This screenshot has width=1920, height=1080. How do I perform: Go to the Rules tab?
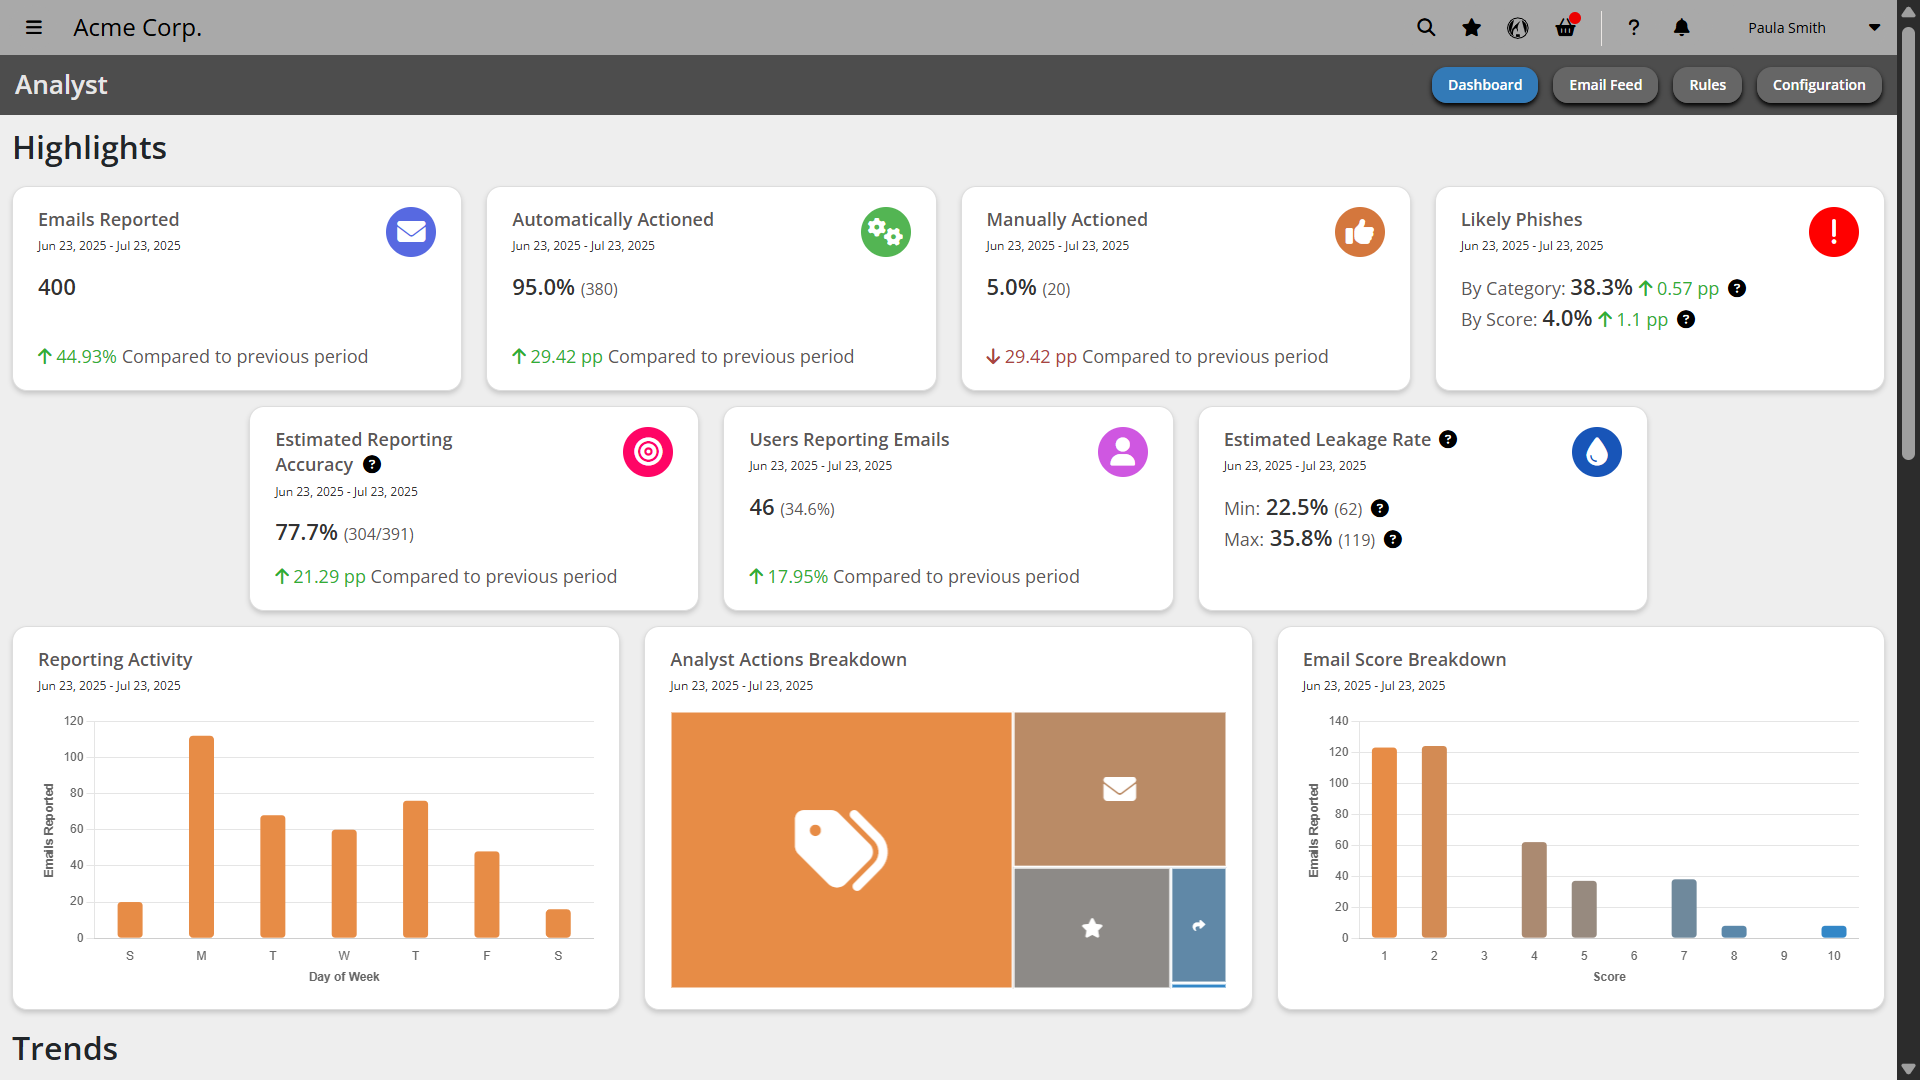coord(1707,85)
